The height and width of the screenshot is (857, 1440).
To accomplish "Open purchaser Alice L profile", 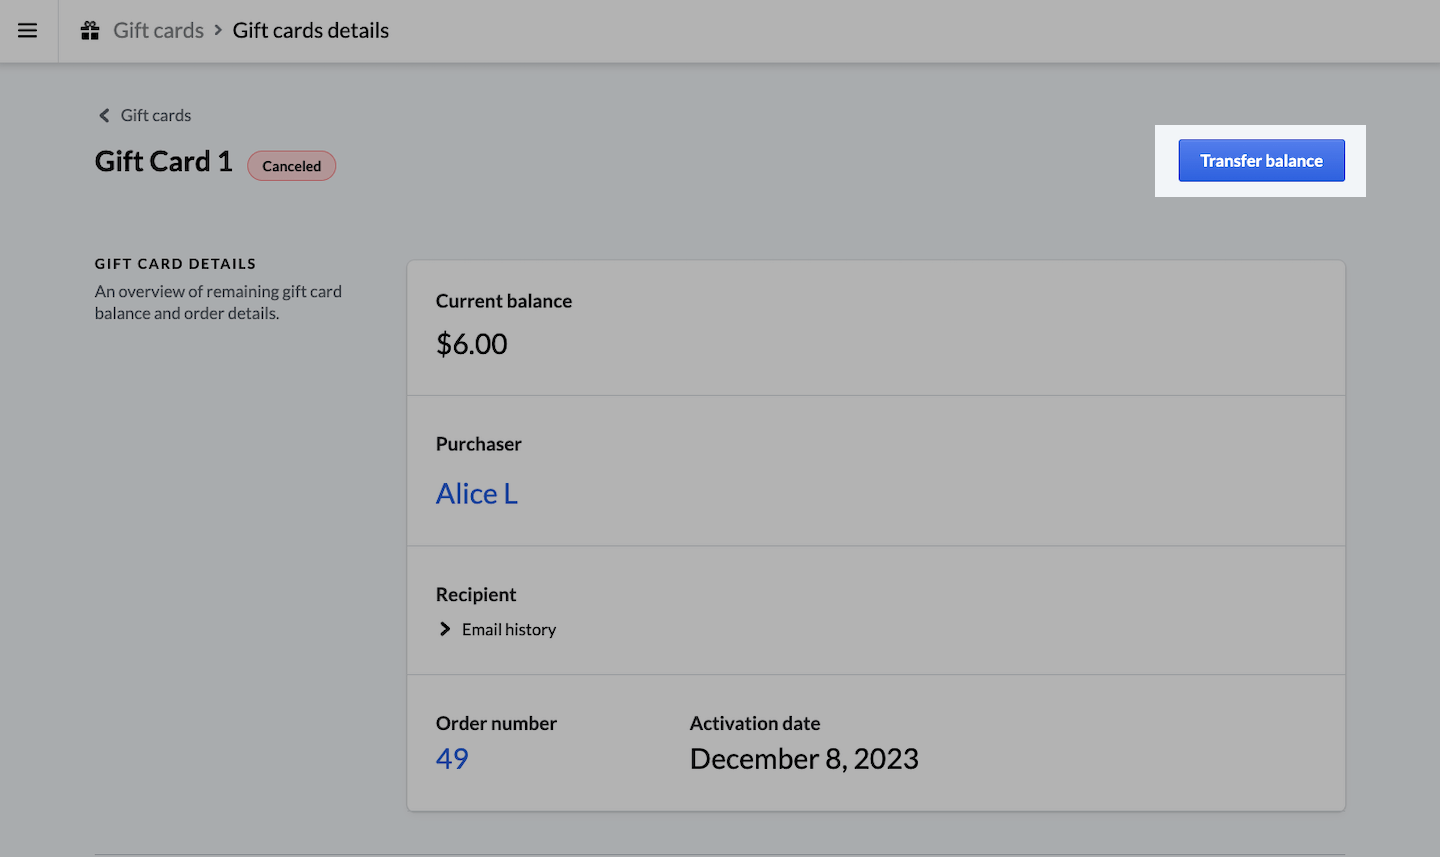I will [476, 494].
